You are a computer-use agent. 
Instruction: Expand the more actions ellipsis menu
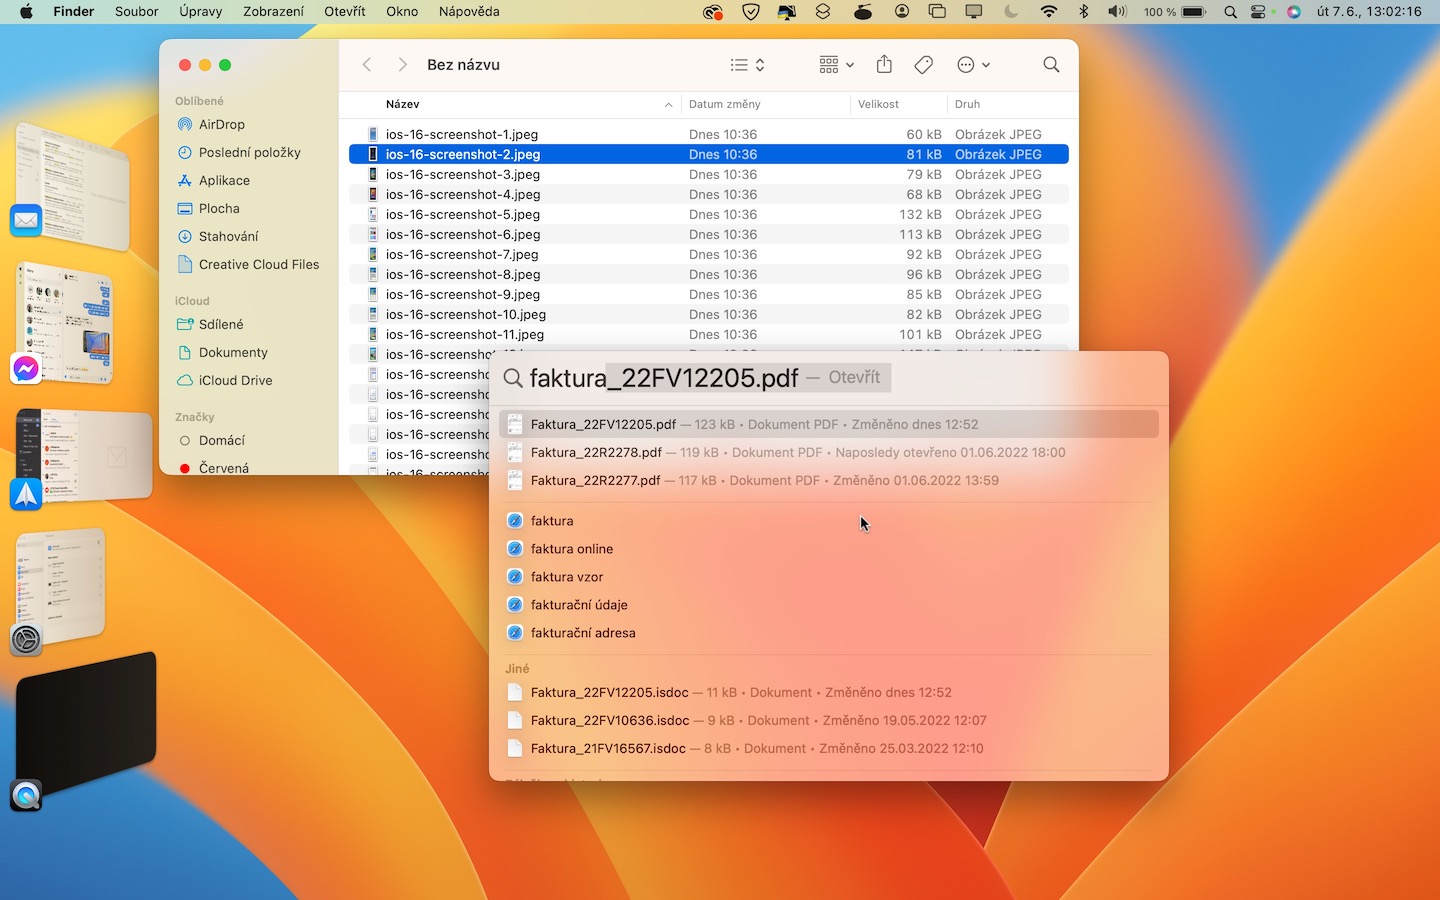tap(973, 65)
